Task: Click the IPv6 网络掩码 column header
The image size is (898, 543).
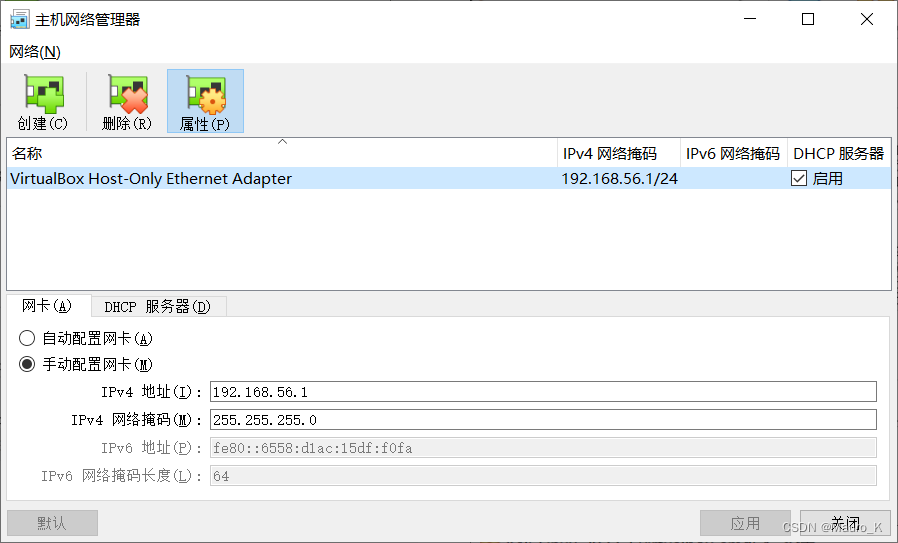Action: [x=734, y=153]
